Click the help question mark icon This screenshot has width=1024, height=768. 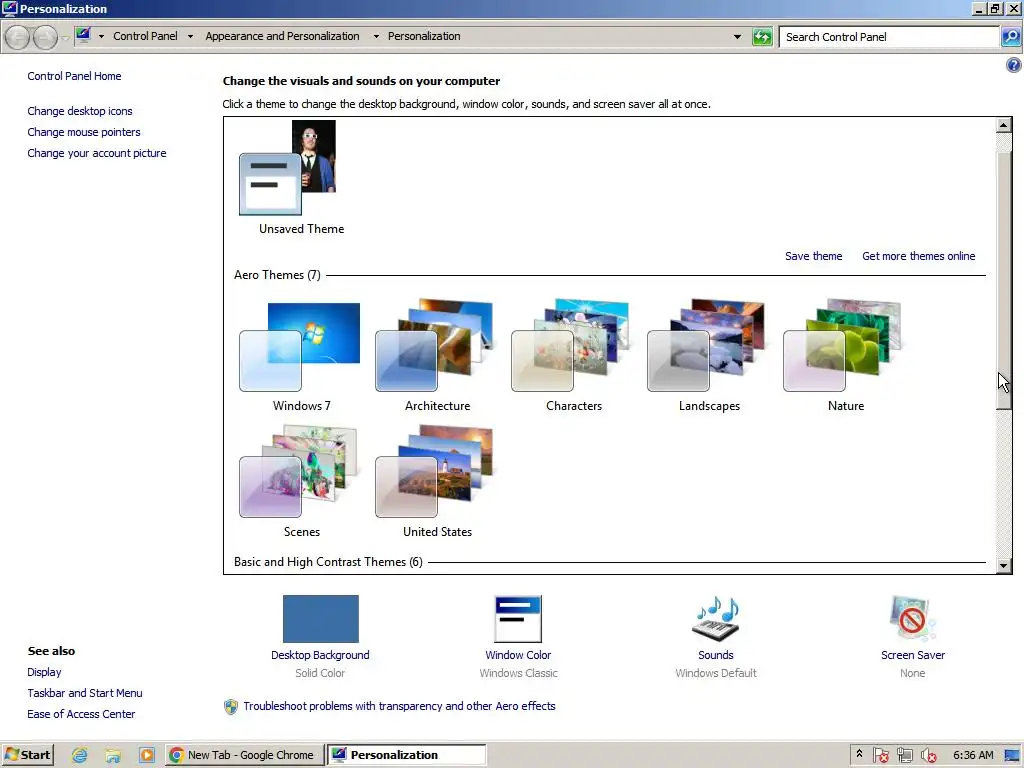pyautogui.click(x=1014, y=65)
